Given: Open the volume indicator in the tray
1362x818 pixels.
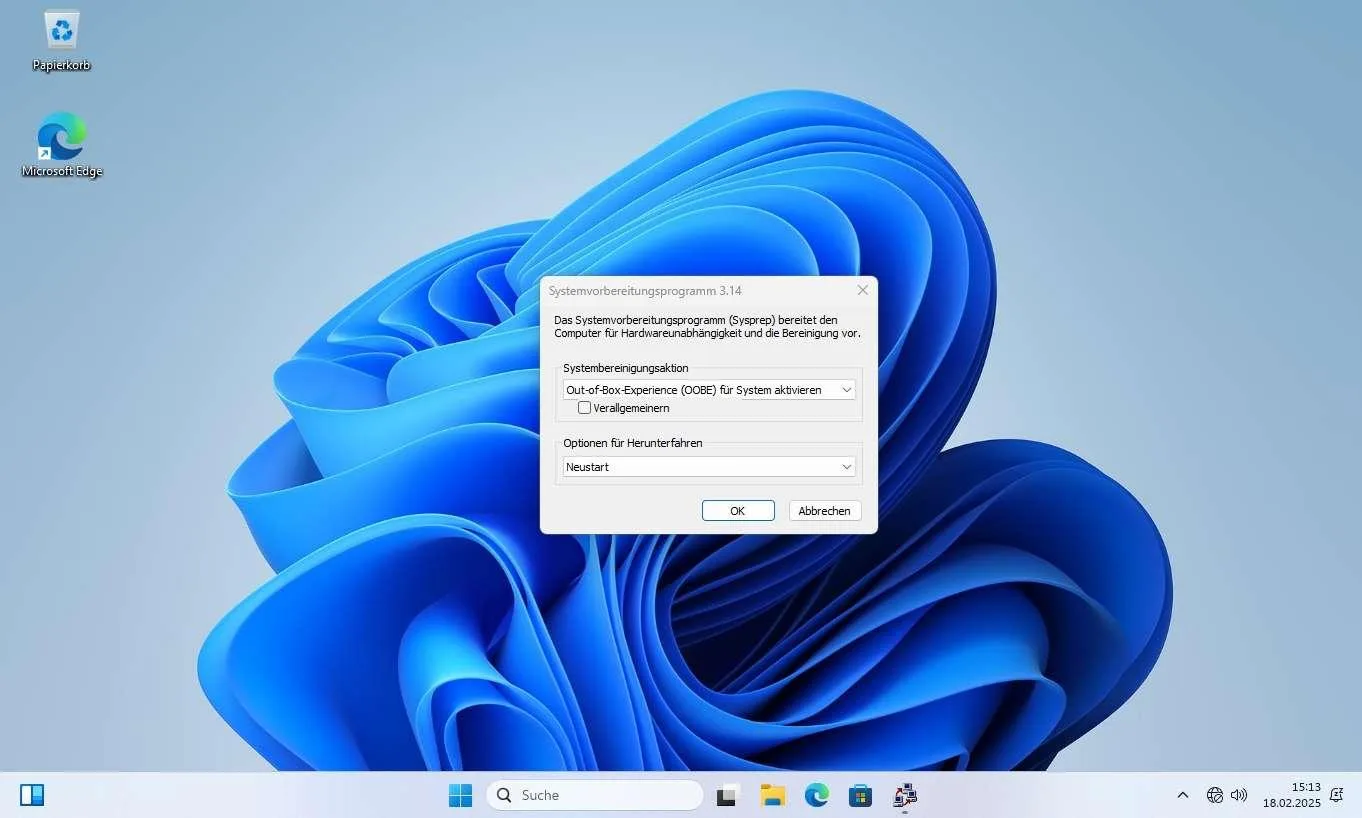Looking at the screenshot, I should (1238, 795).
